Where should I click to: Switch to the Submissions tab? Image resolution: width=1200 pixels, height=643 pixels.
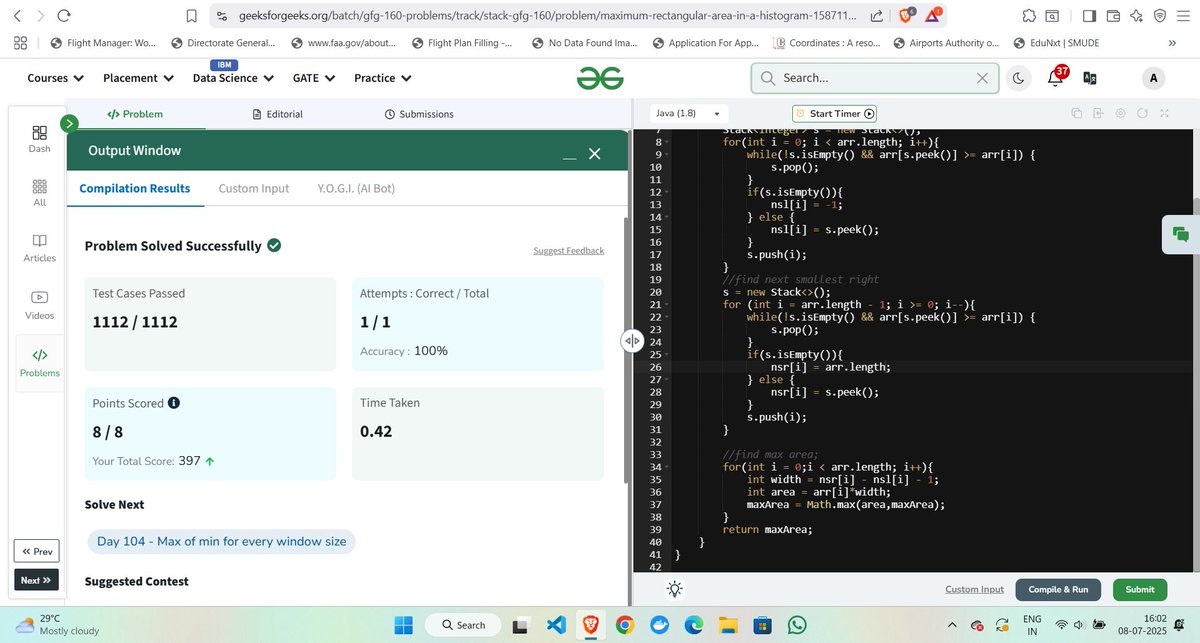point(419,114)
